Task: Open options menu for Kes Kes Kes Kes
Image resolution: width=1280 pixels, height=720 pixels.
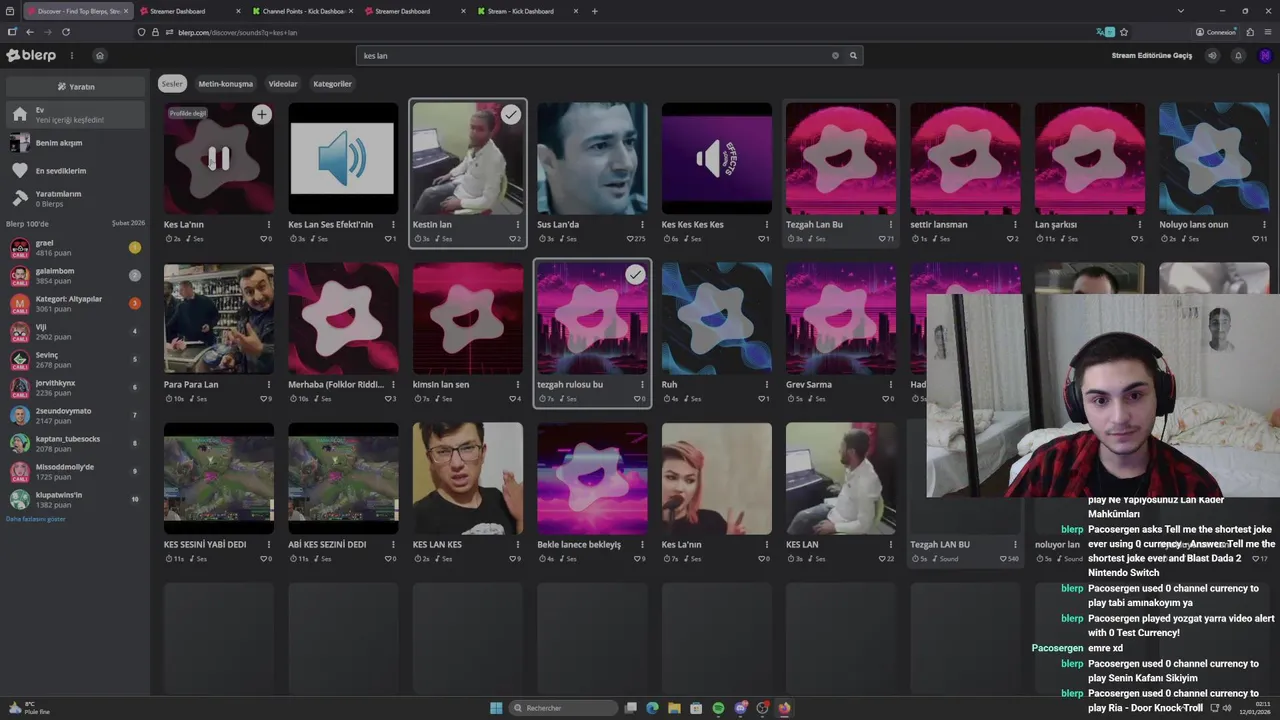Action: [x=766, y=224]
